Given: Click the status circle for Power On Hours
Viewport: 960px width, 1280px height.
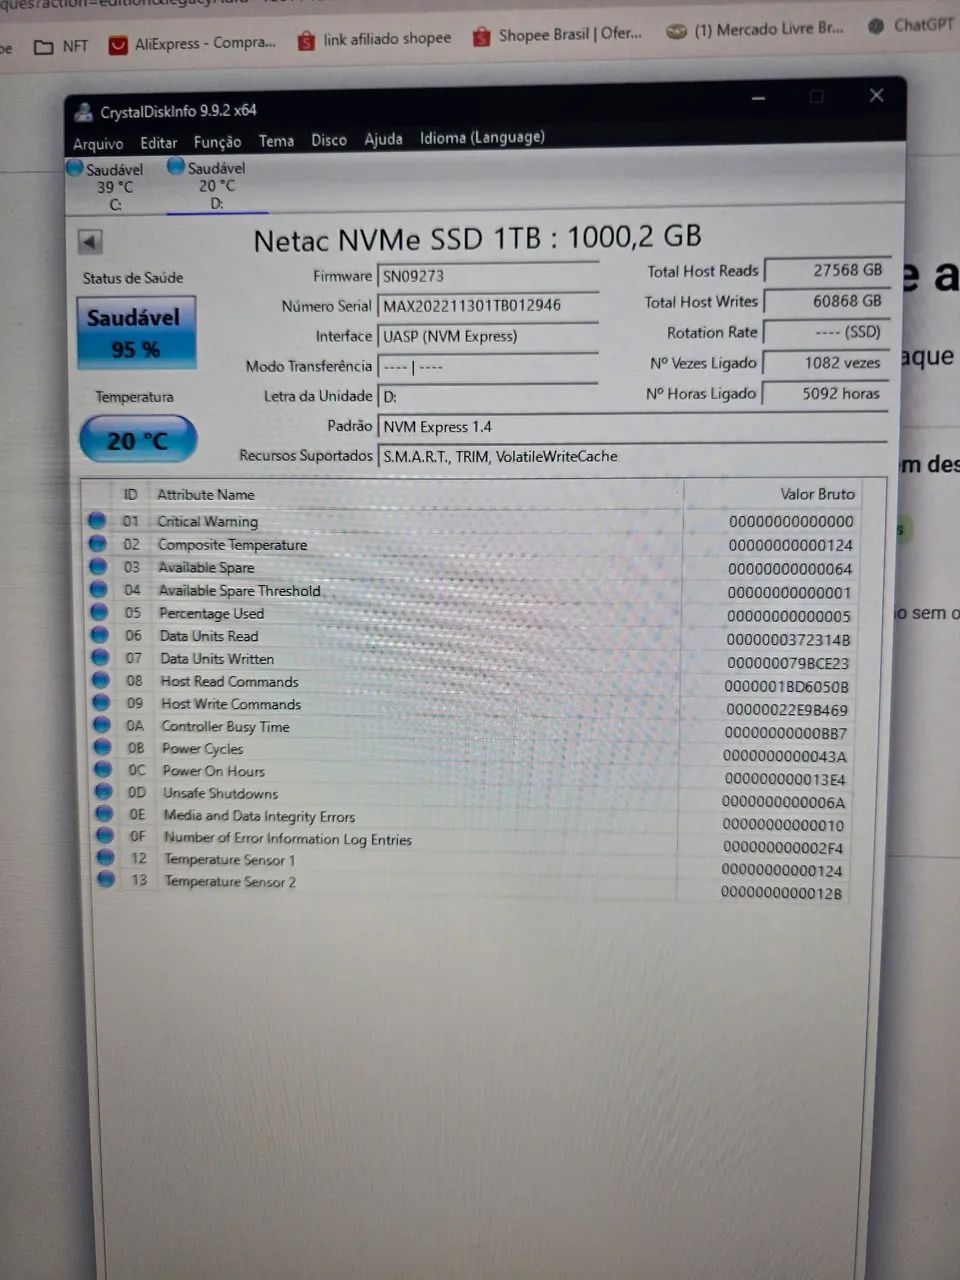Looking at the screenshot, I should [102, 769].
